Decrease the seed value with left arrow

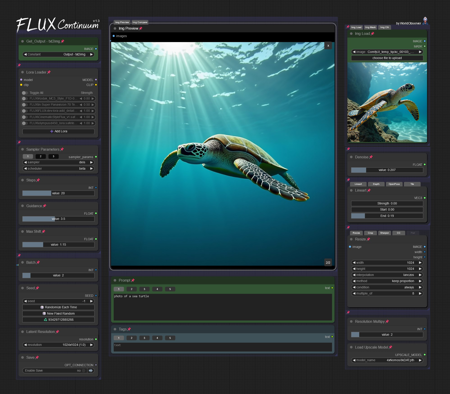click(x=25, y=301)
